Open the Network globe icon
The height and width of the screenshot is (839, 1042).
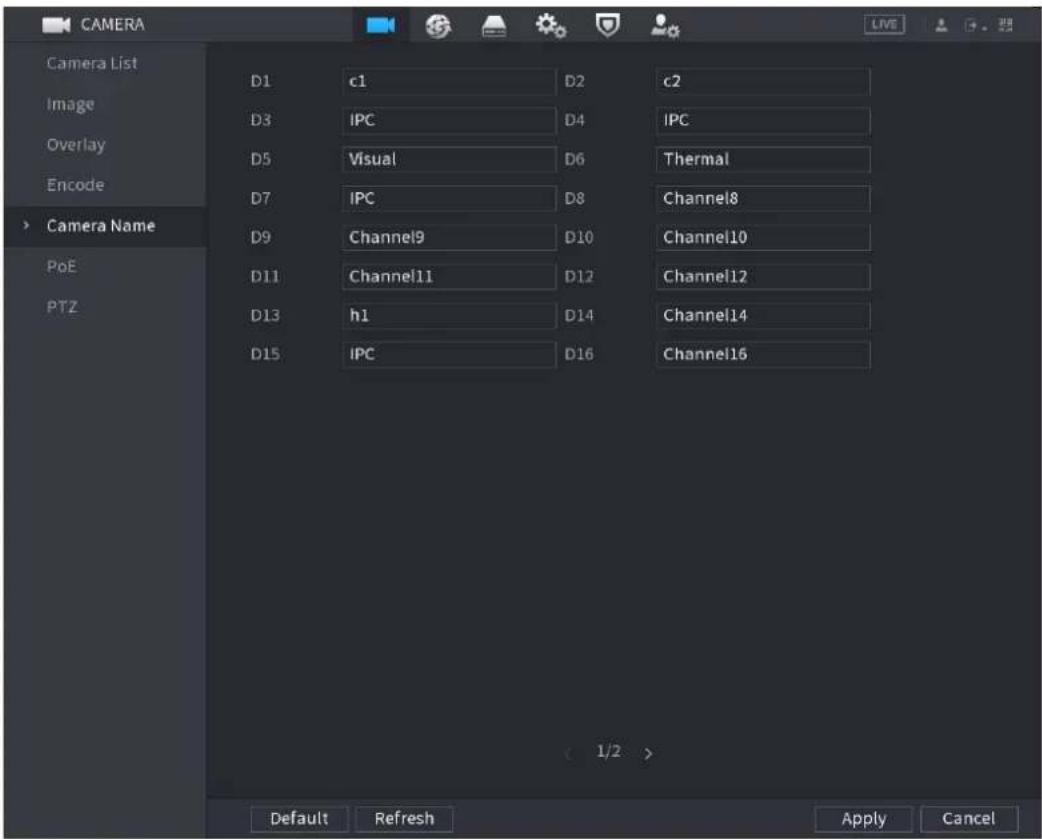[438, 26]
